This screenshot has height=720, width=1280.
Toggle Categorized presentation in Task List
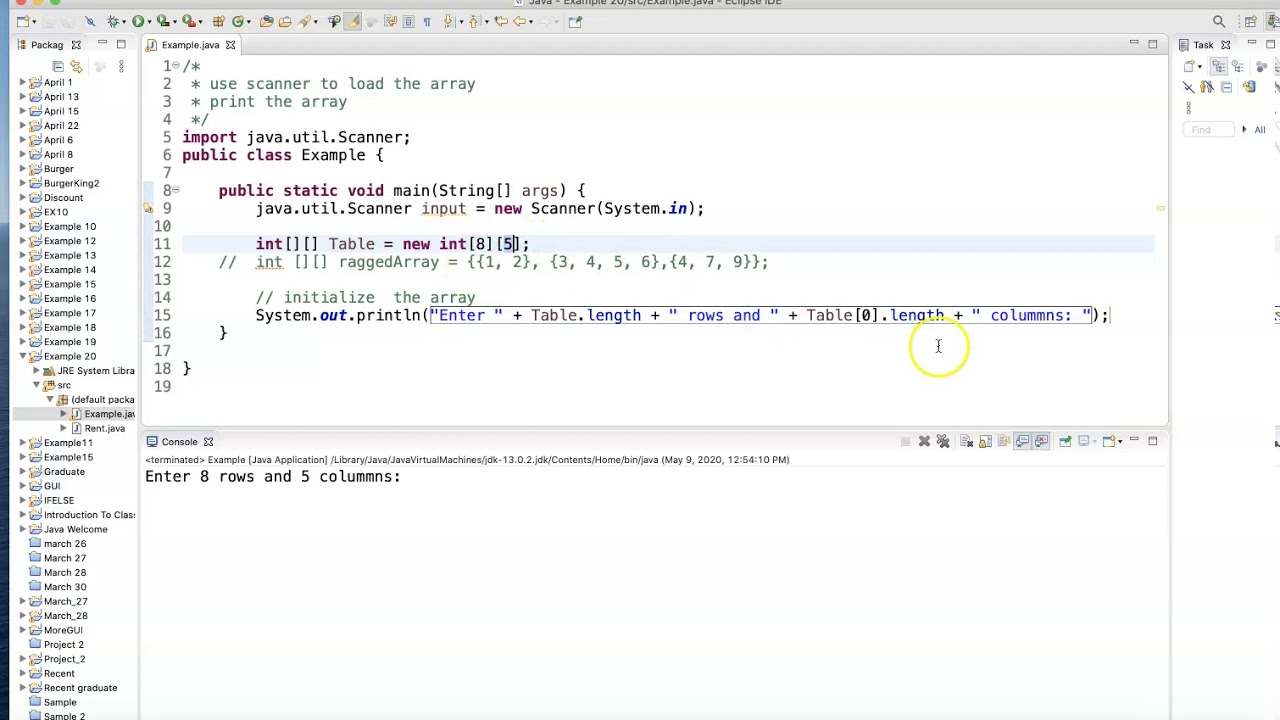point(1219,66)
